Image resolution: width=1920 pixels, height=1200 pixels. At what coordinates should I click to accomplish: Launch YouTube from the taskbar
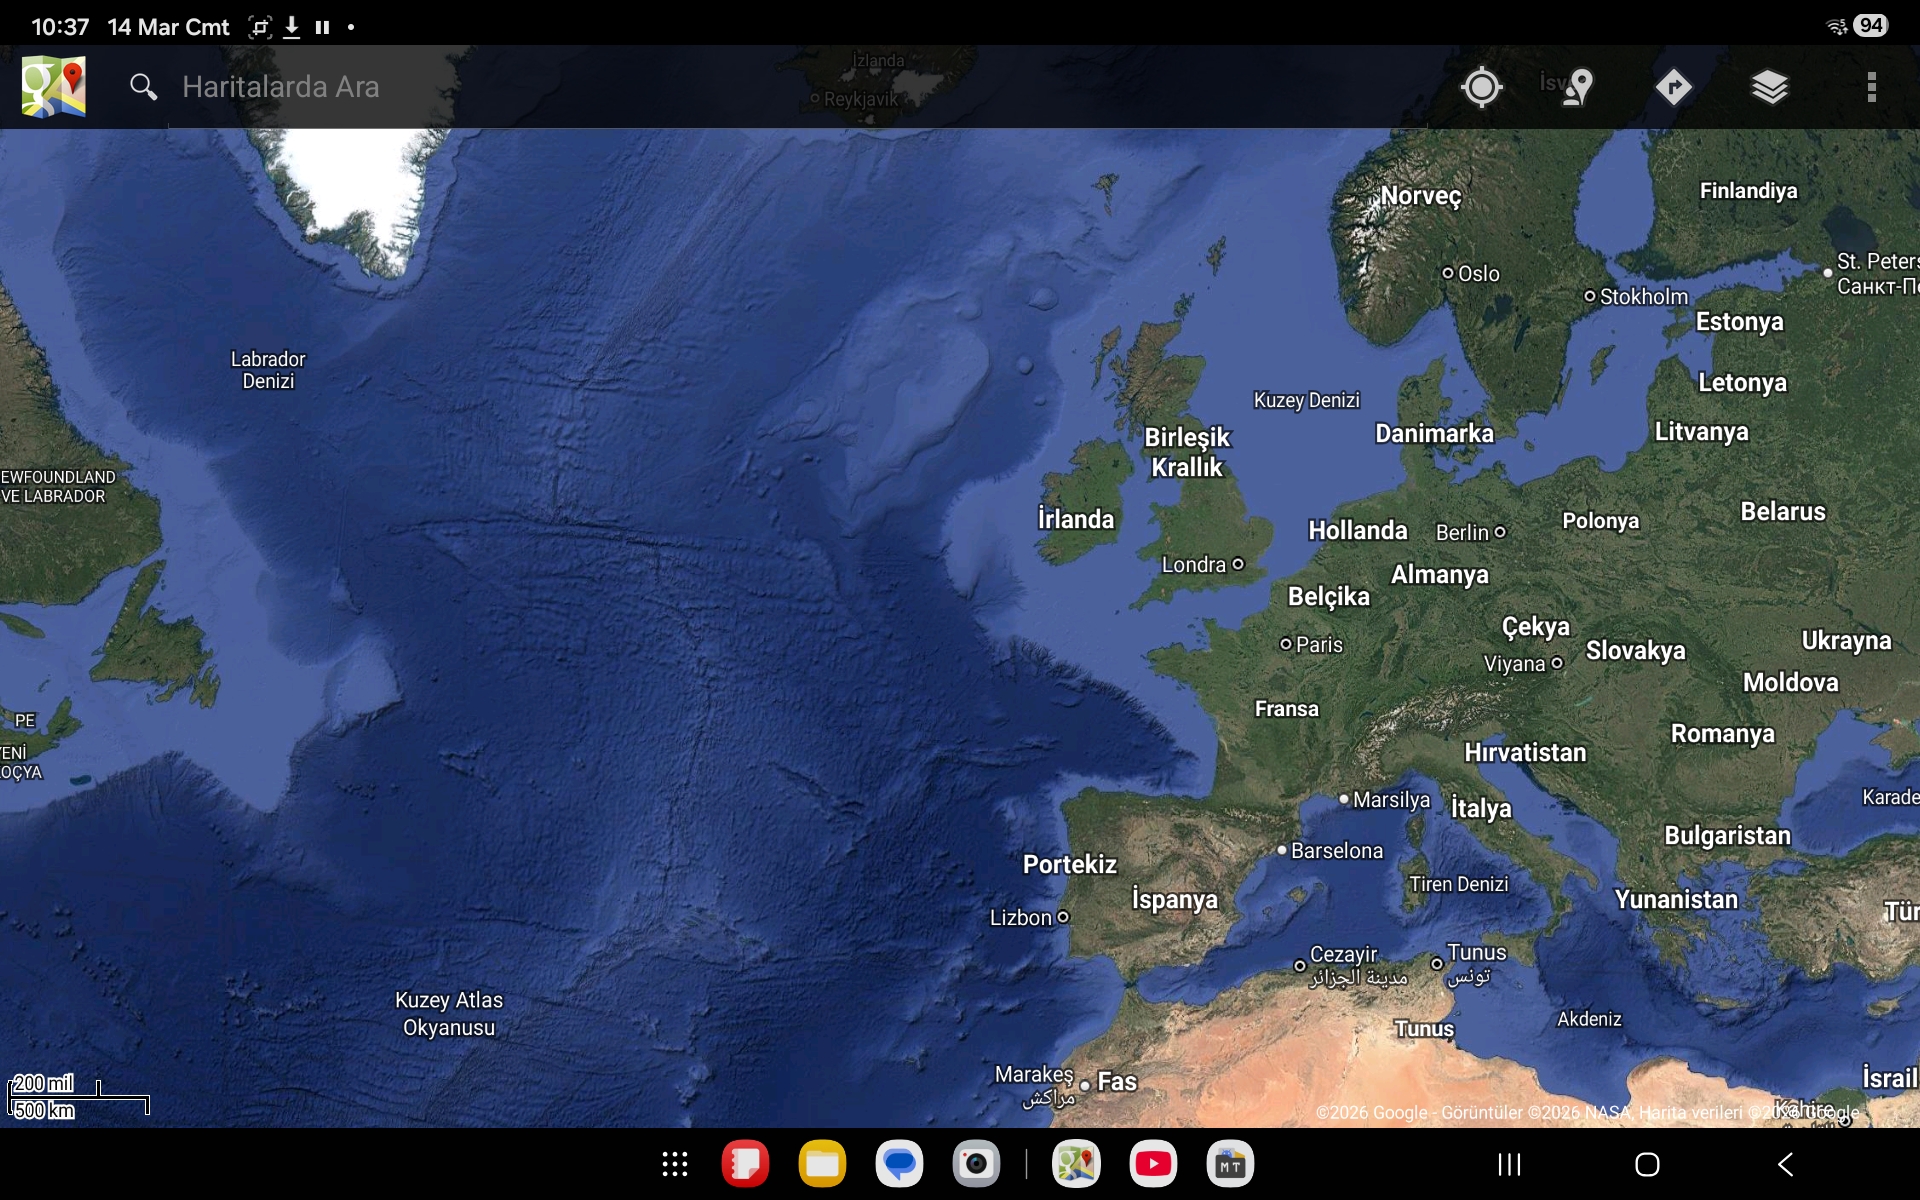click(1153, 1164)
